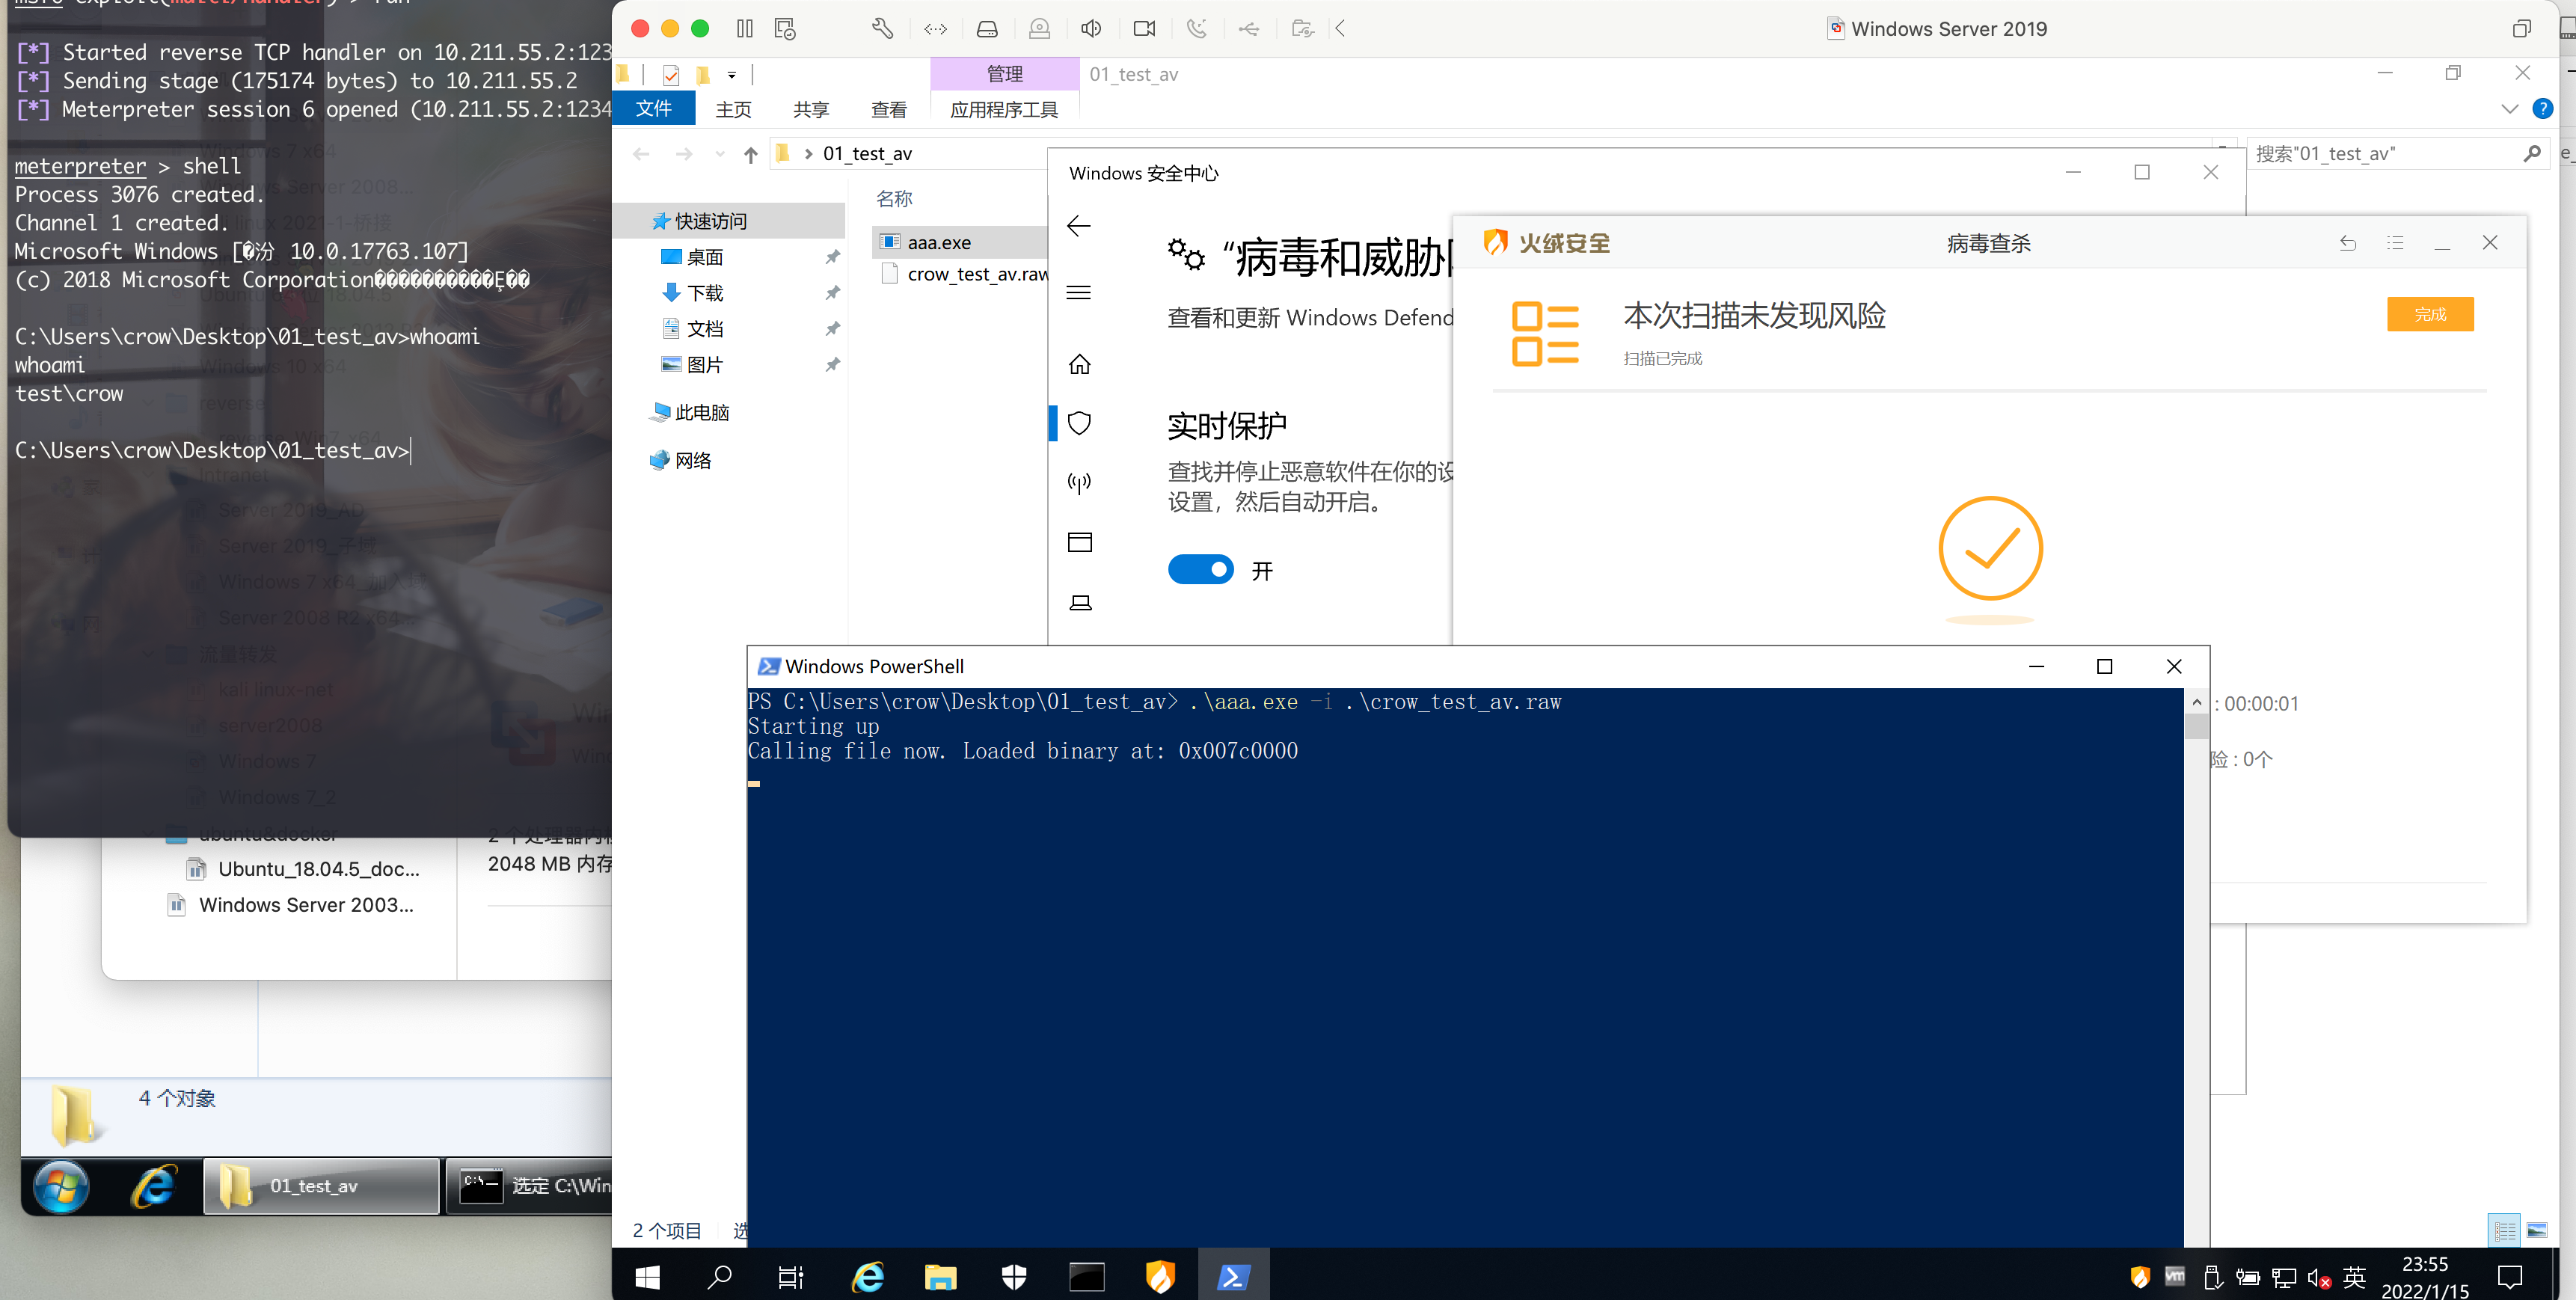
Task: Select the crow_test_av.raw file
Action: [x=977, y=274]
